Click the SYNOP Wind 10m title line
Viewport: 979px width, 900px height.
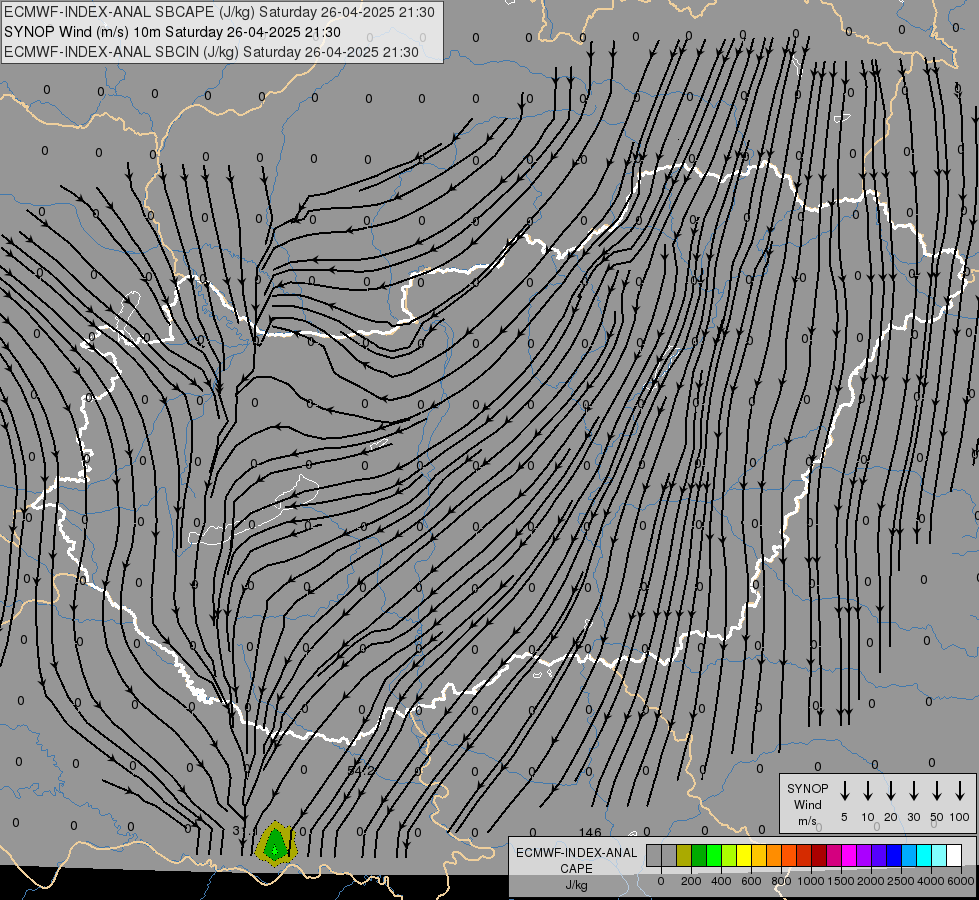[x=172, y=32]
